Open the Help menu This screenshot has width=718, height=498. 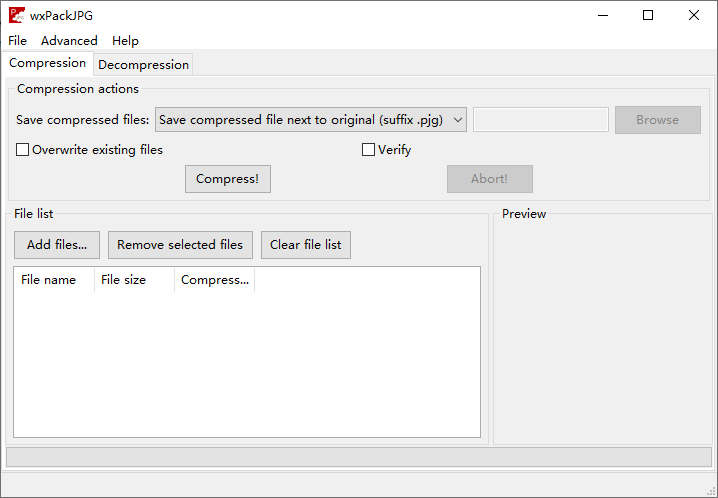click(125, 41)
